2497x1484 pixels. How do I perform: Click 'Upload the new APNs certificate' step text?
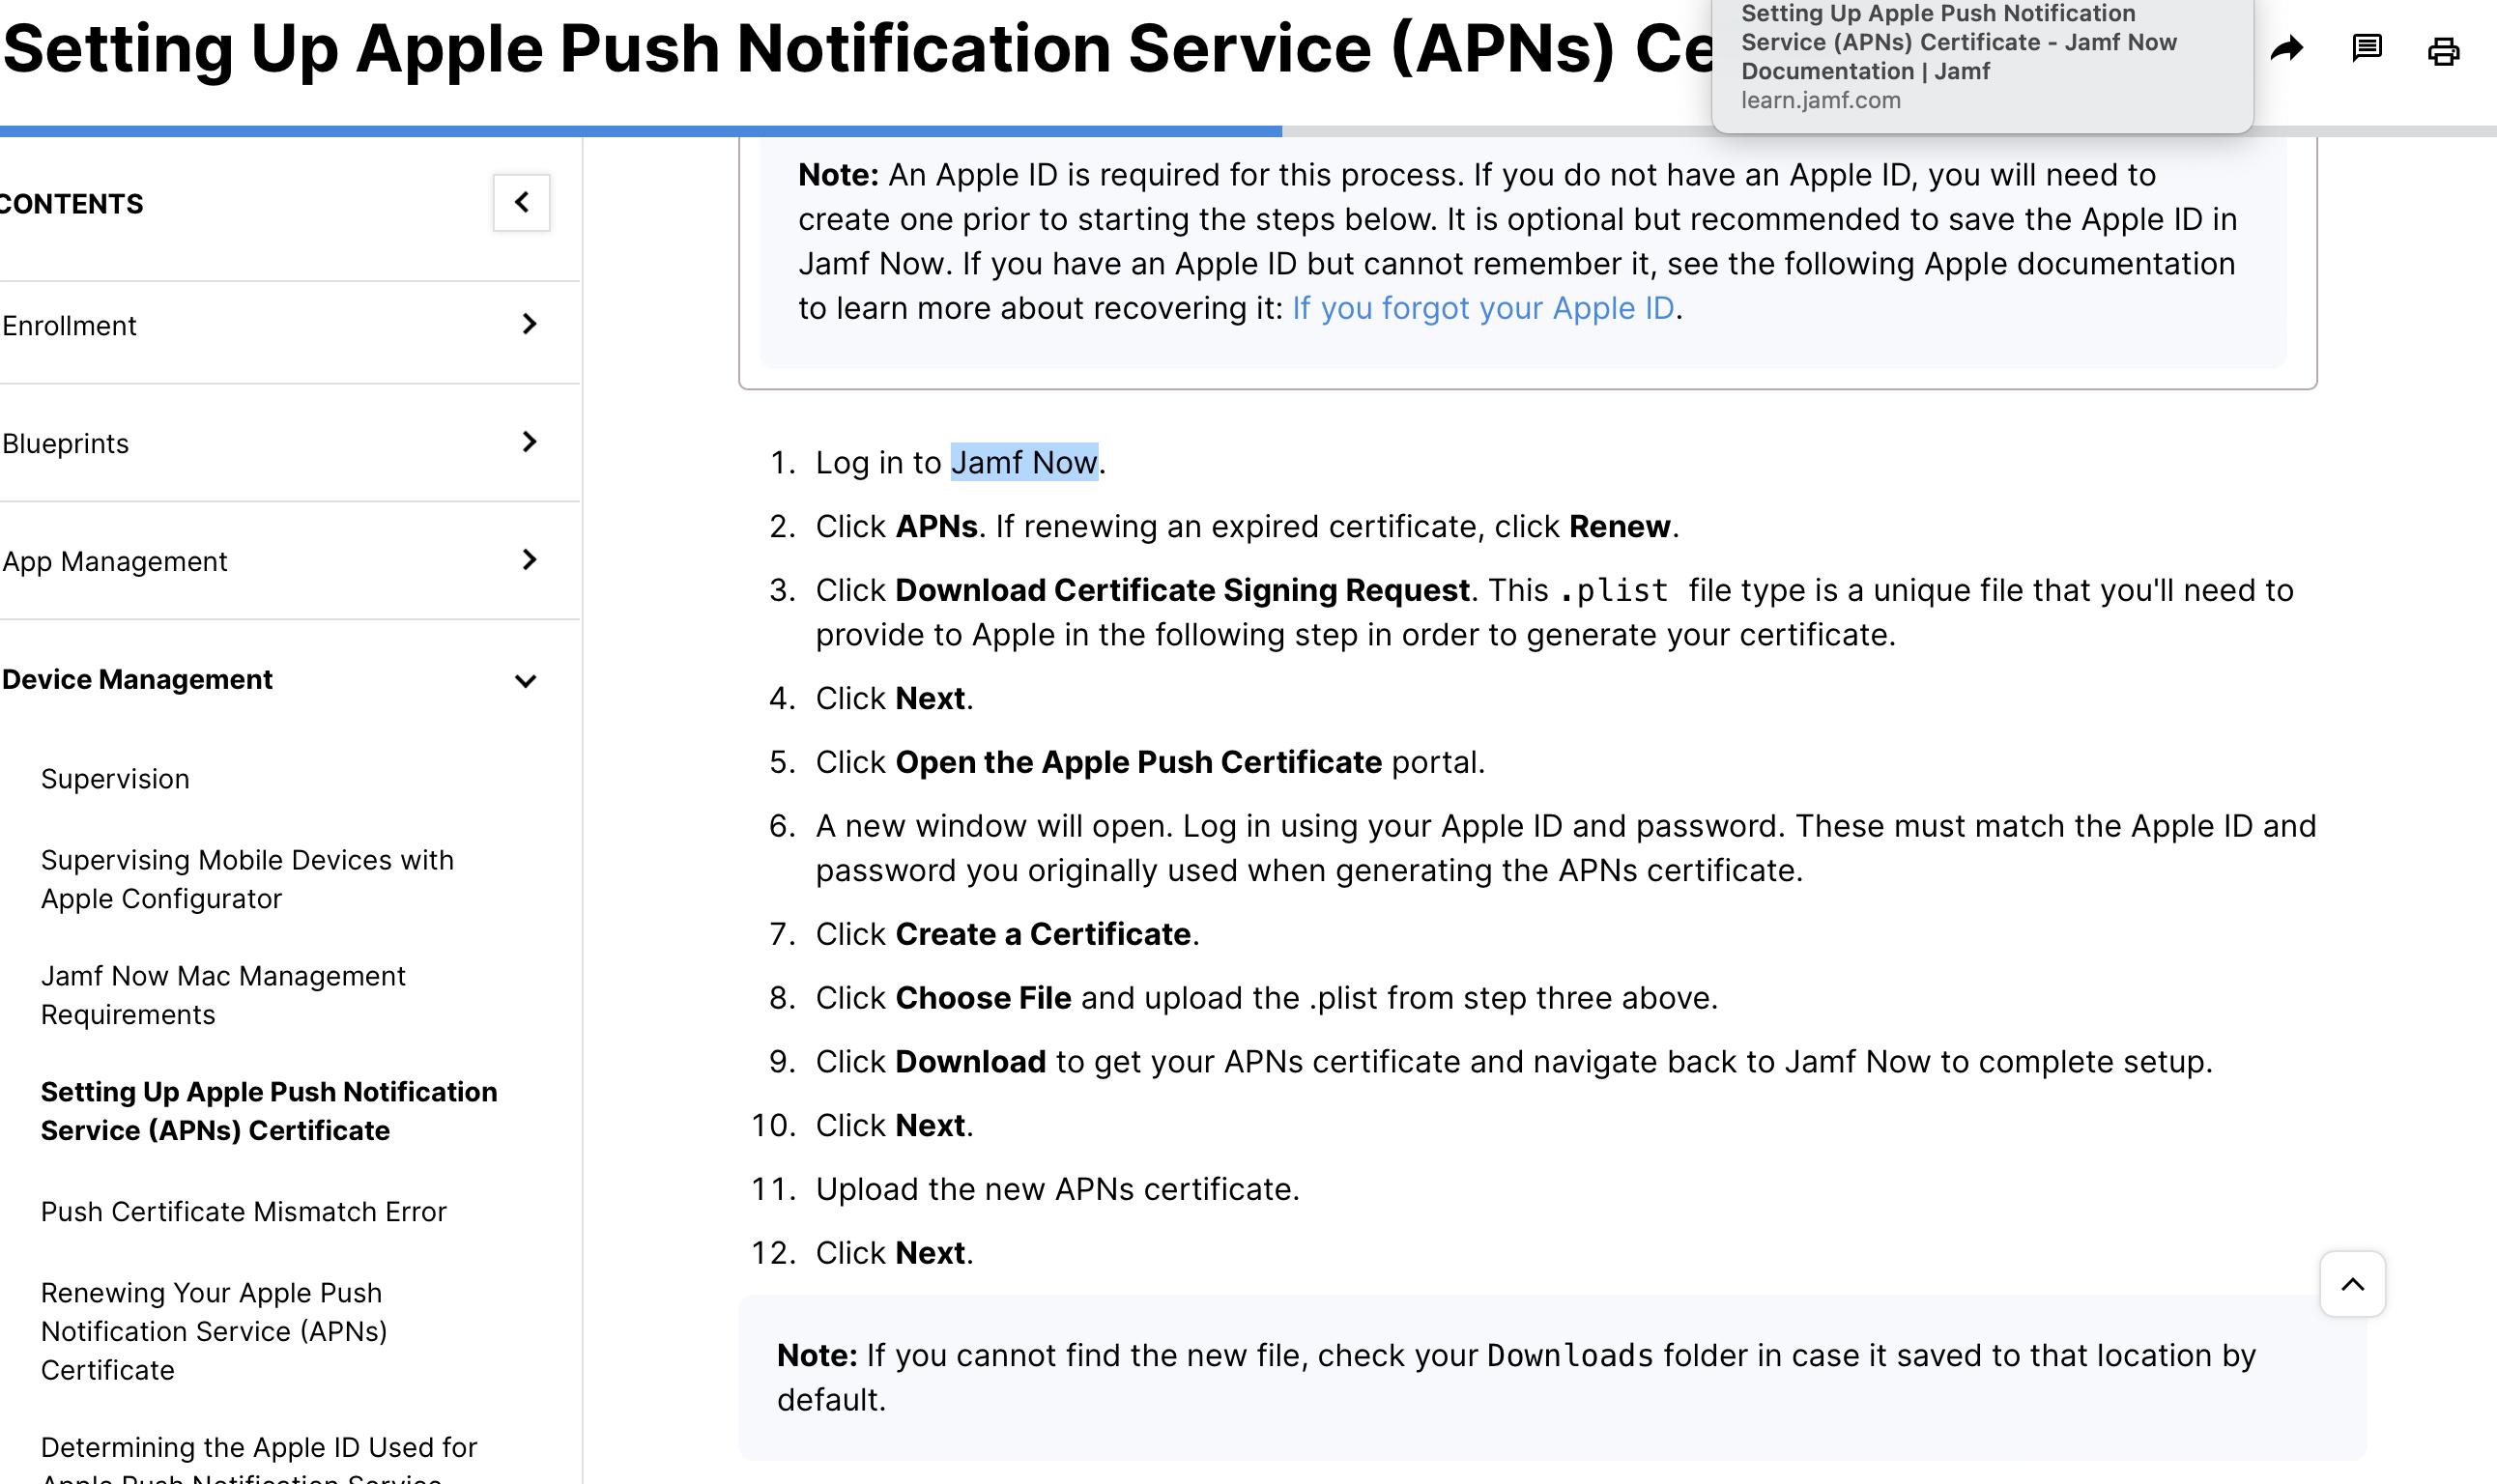click(1057, 1189)
